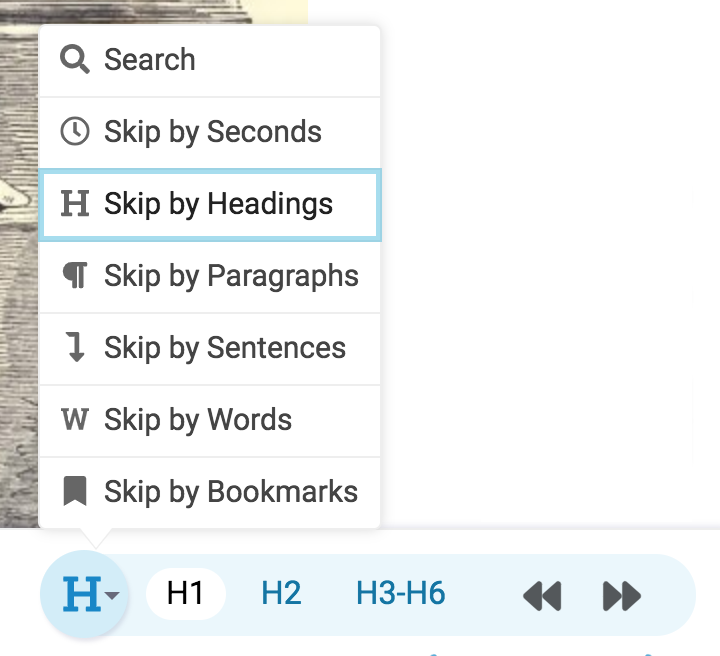Viewport: 720px width, 656px height.
Task: Choose Skip by Paragraphs menu entry
Action: click(x=210, y=276)
